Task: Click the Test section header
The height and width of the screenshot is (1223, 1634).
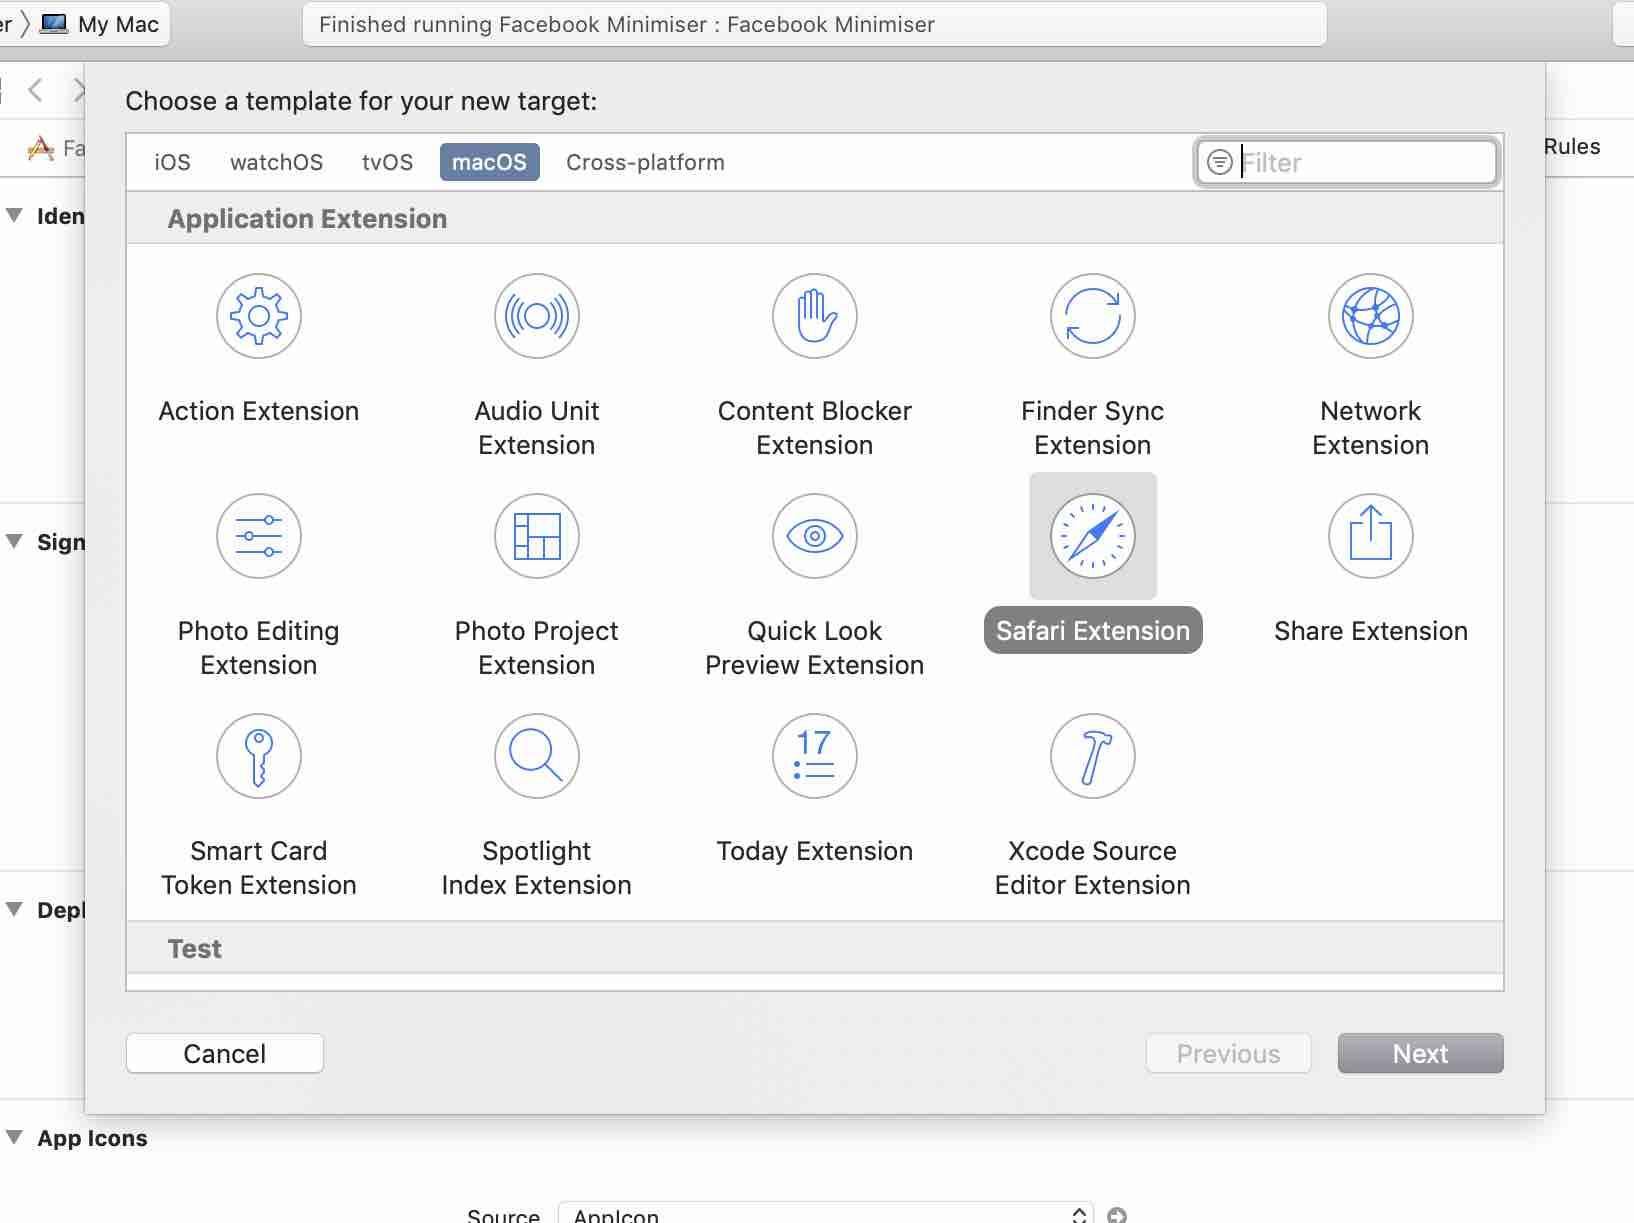Action: click(195, 949)
